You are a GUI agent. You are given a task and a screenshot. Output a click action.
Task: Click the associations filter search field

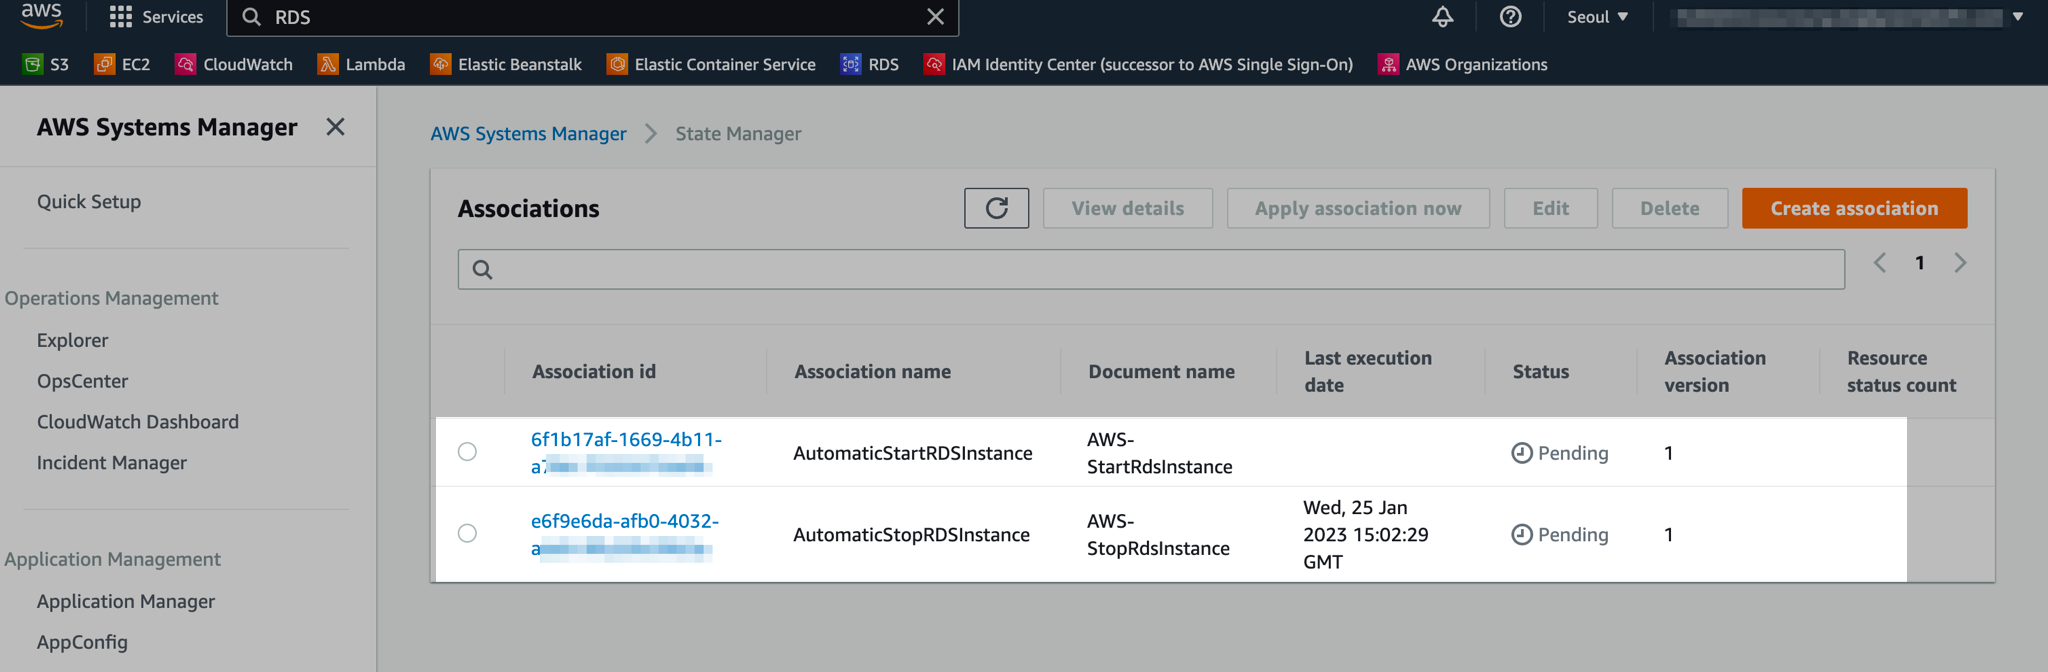coord(1150,269)
